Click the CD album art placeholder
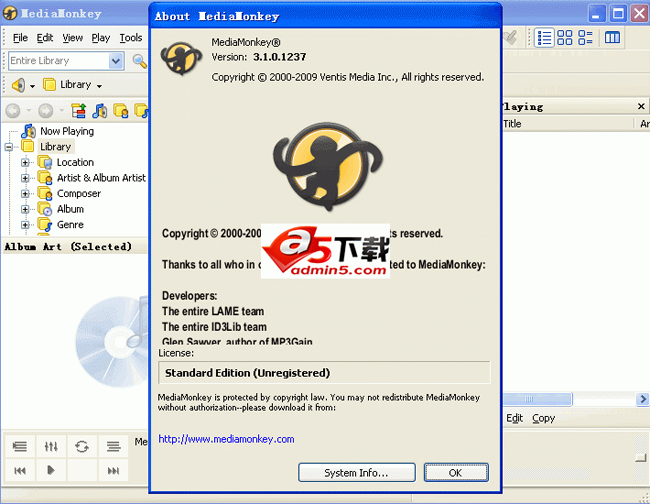Image resolution: width=650 pixels, height=504 pixels. point(113,340)
